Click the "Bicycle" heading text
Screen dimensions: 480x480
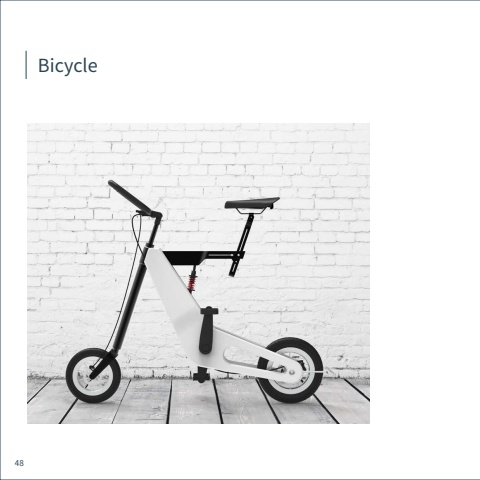coord(68,66)
